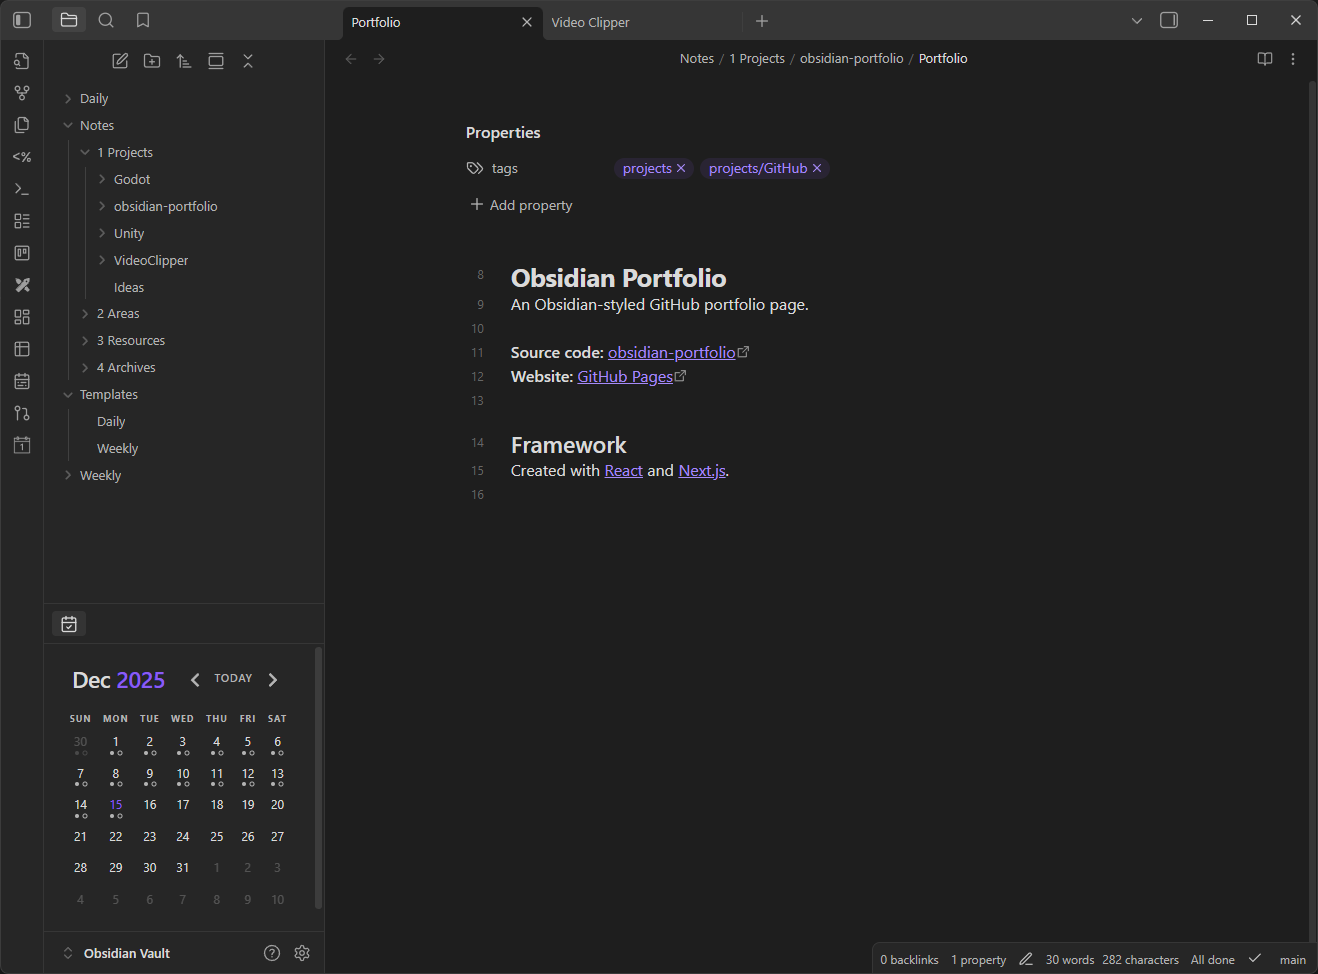1318x974 pixels.
Task: Open the tab list dropdown
Action: point(1137,19)
